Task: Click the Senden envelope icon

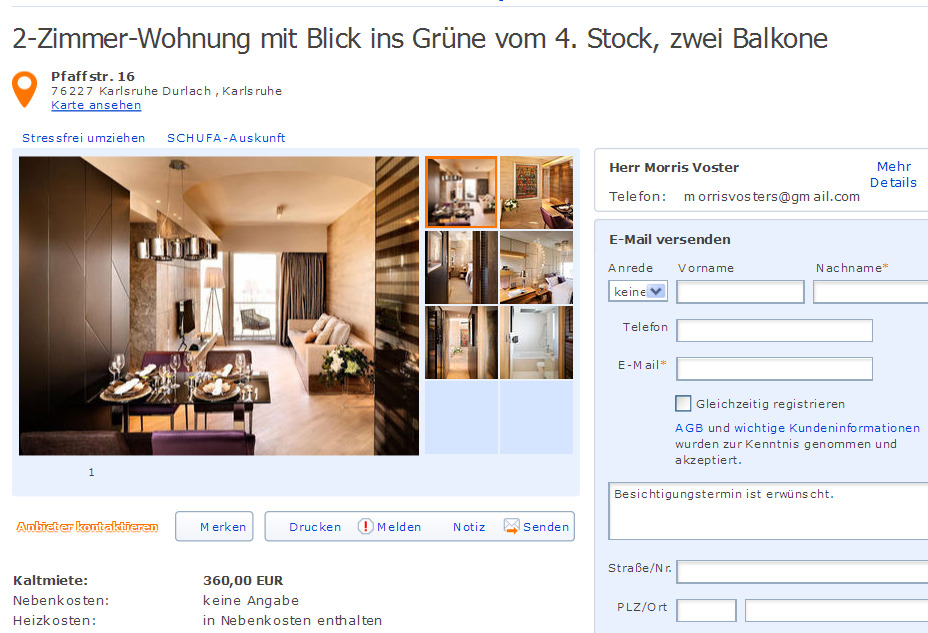Action: 511,526
